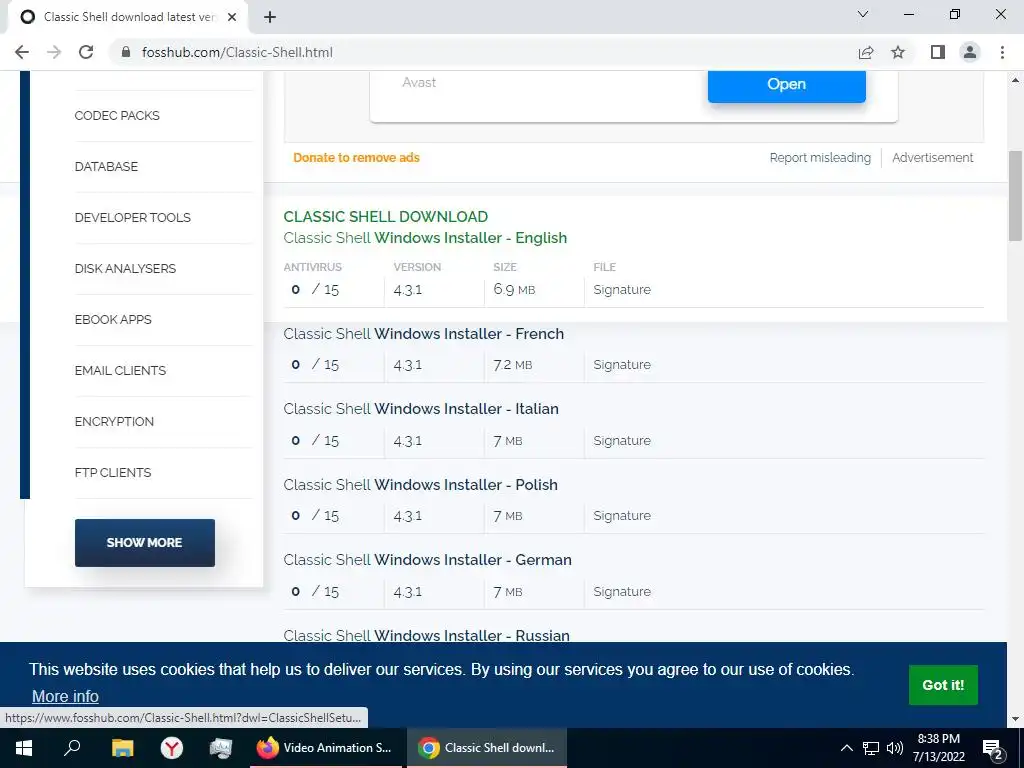Image resolution: width=1024 pixels, height=768 pixels.
Task: Click the blue Open ad button
Action: click(x=786, y=85)
